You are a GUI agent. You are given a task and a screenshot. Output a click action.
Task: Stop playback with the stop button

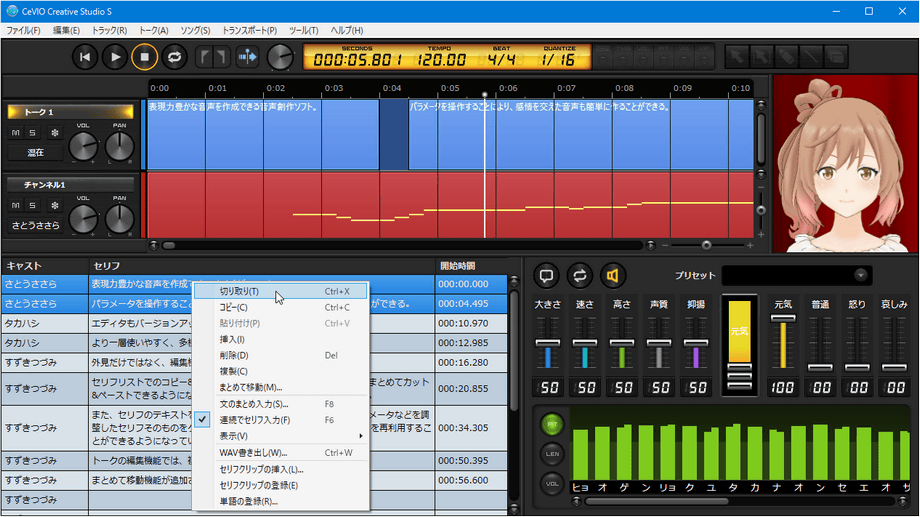(x=144, y=57)
